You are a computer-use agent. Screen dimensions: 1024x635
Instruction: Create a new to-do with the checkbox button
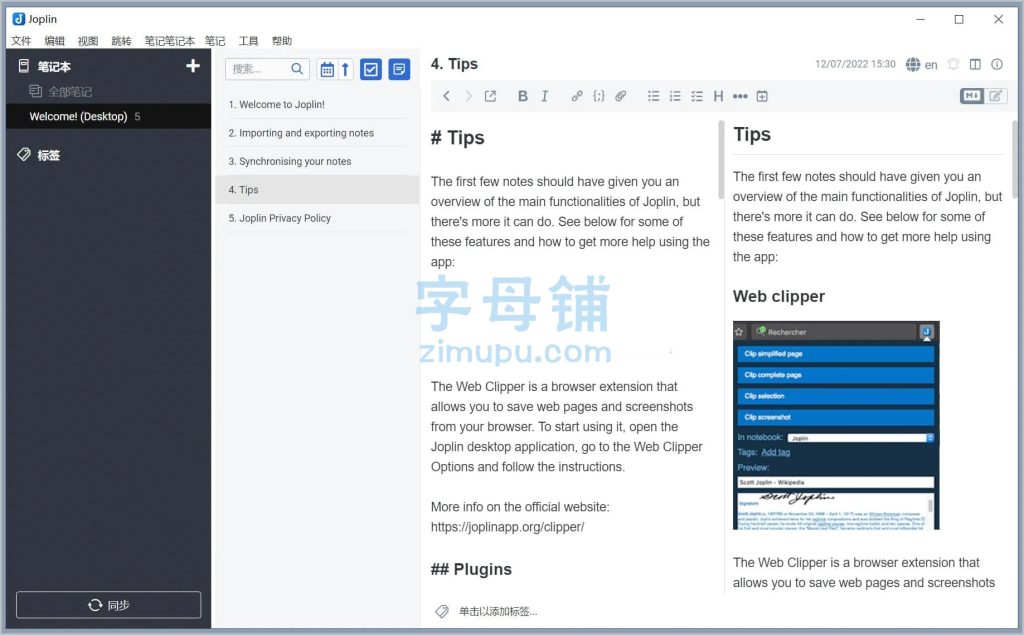(371, 69)
